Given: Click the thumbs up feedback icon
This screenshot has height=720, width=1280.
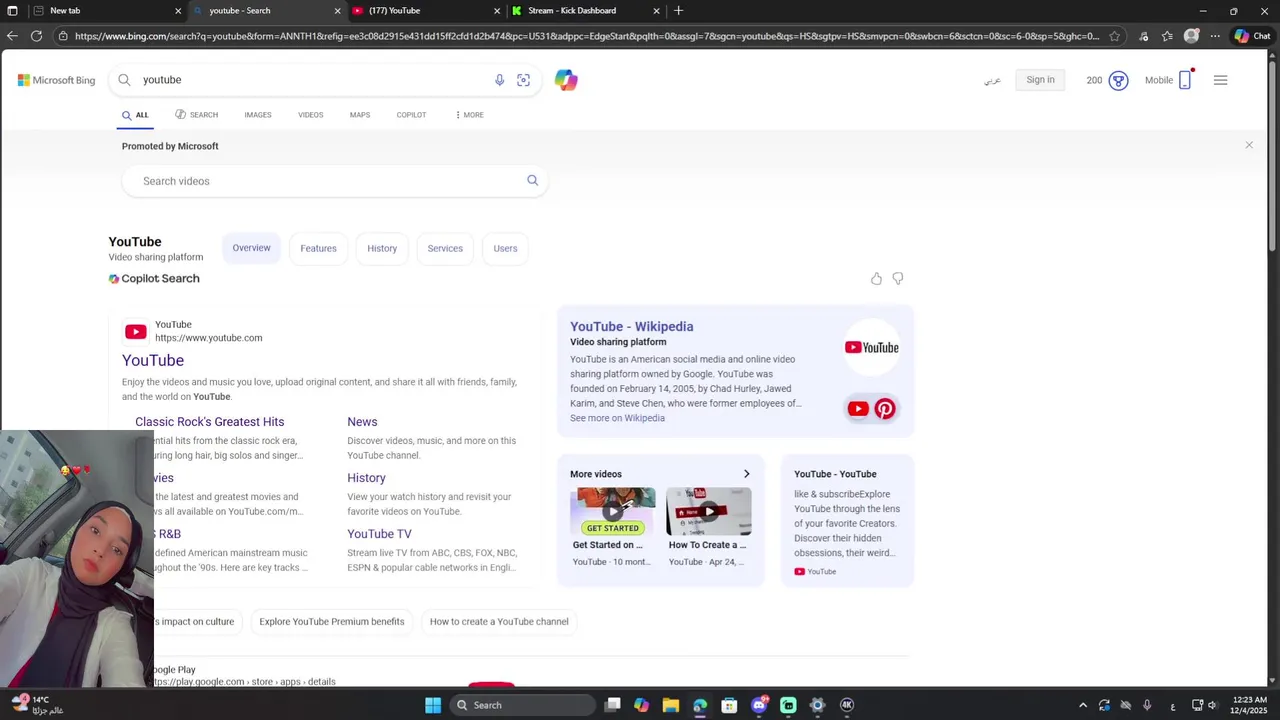Looking at the screenshot, I should click(x=876, y=279).
